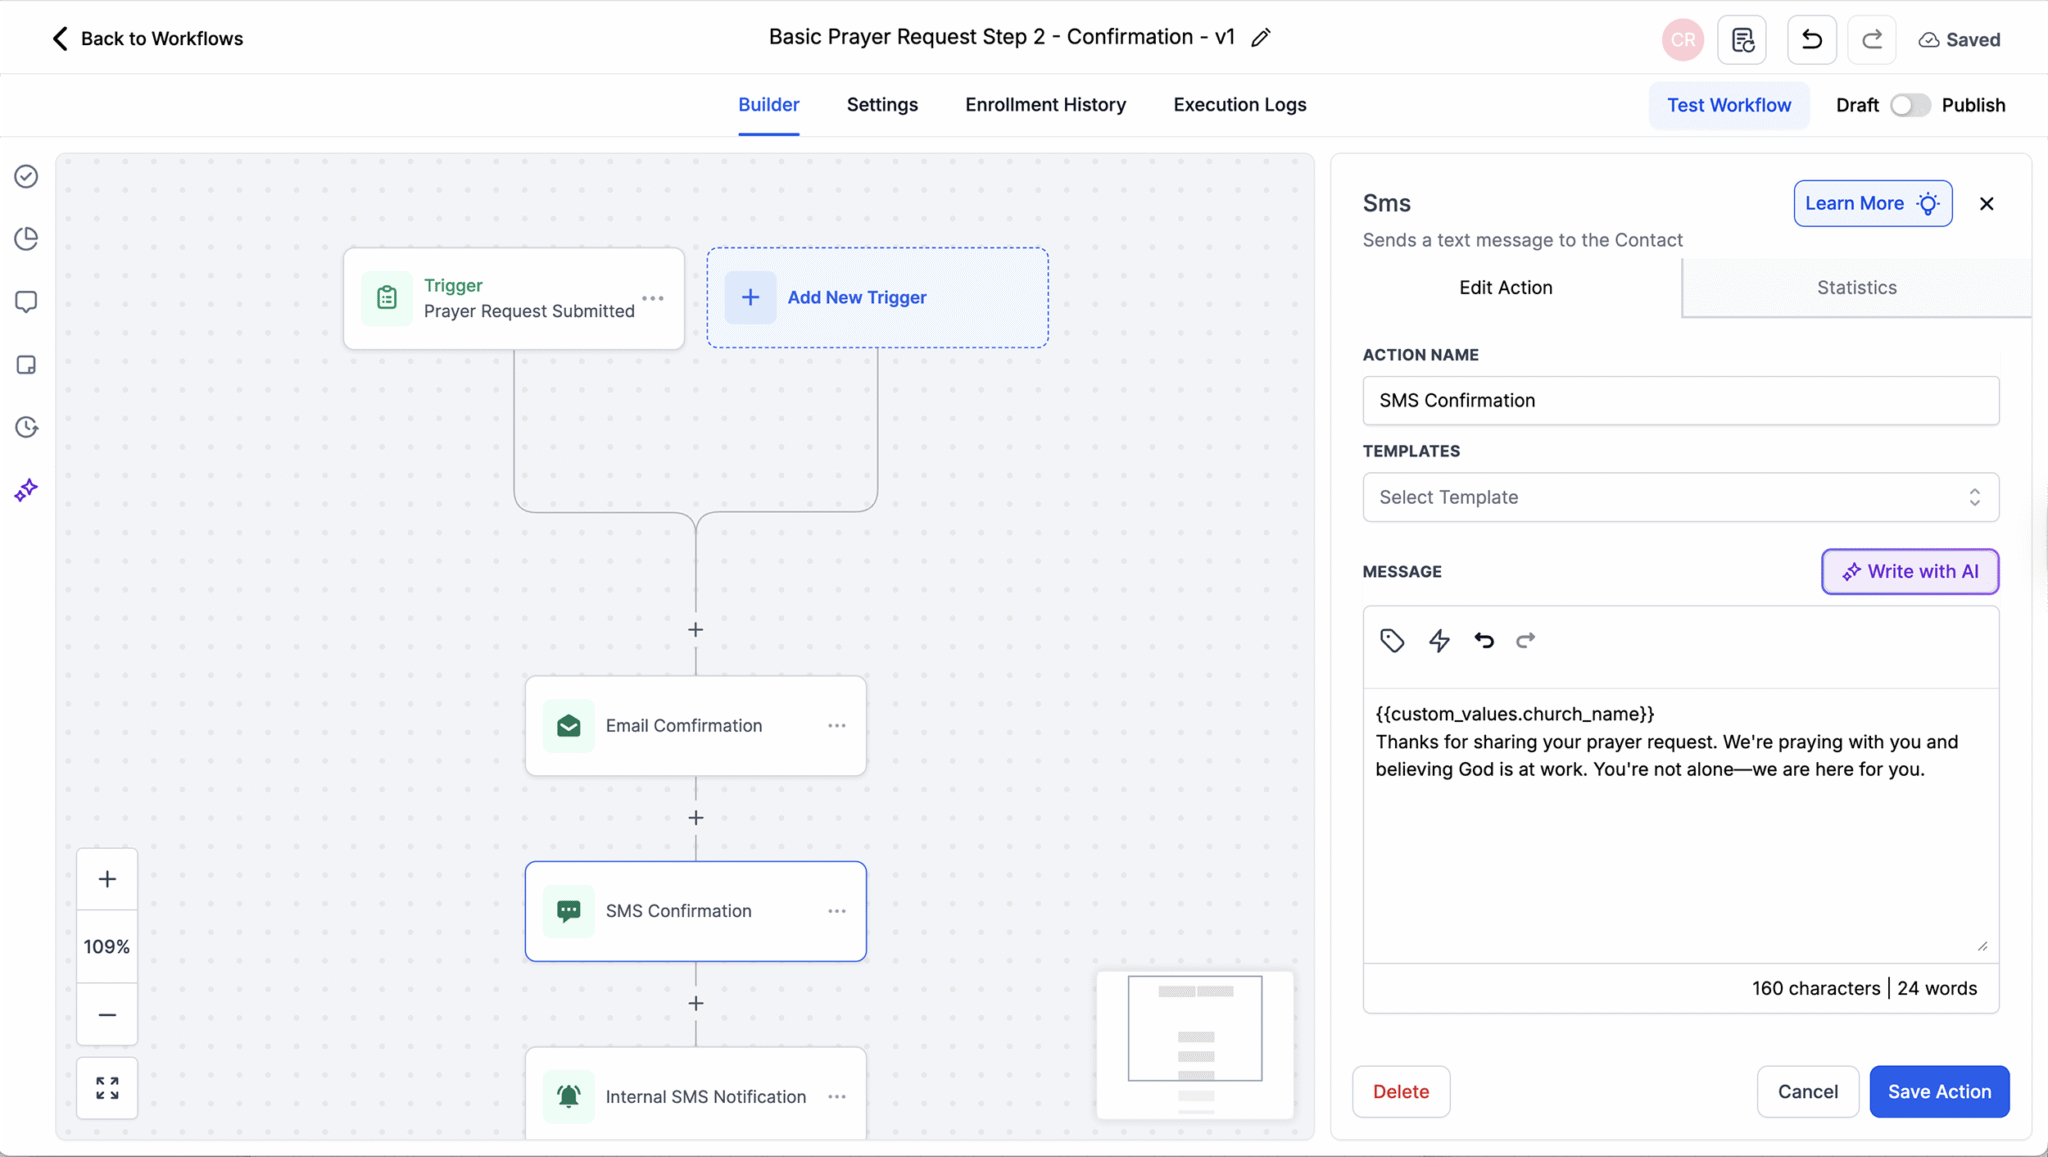
Task: Click the Save Action button
Action: (x=1939, y=1091)
